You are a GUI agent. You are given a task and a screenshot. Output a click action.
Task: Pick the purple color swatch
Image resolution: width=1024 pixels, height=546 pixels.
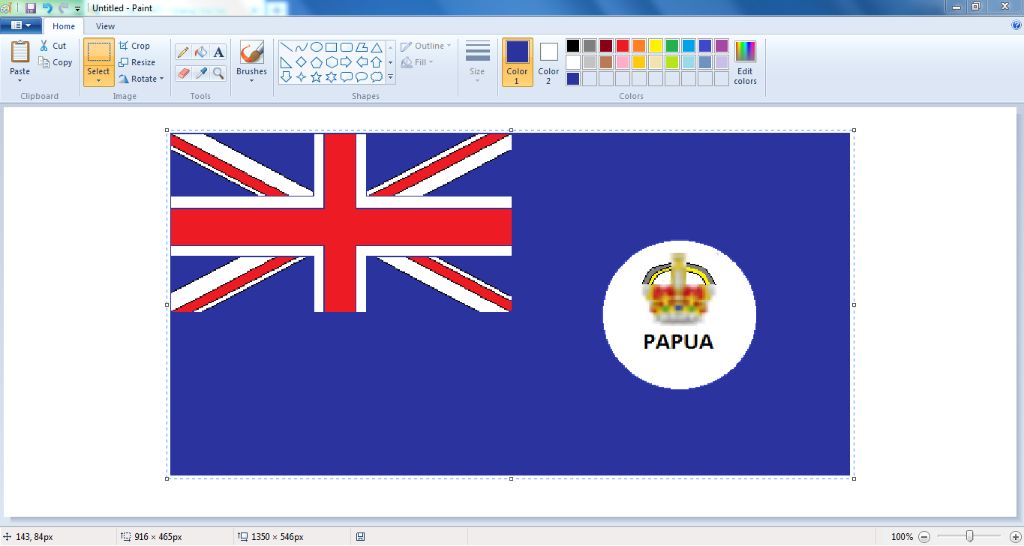722,46
